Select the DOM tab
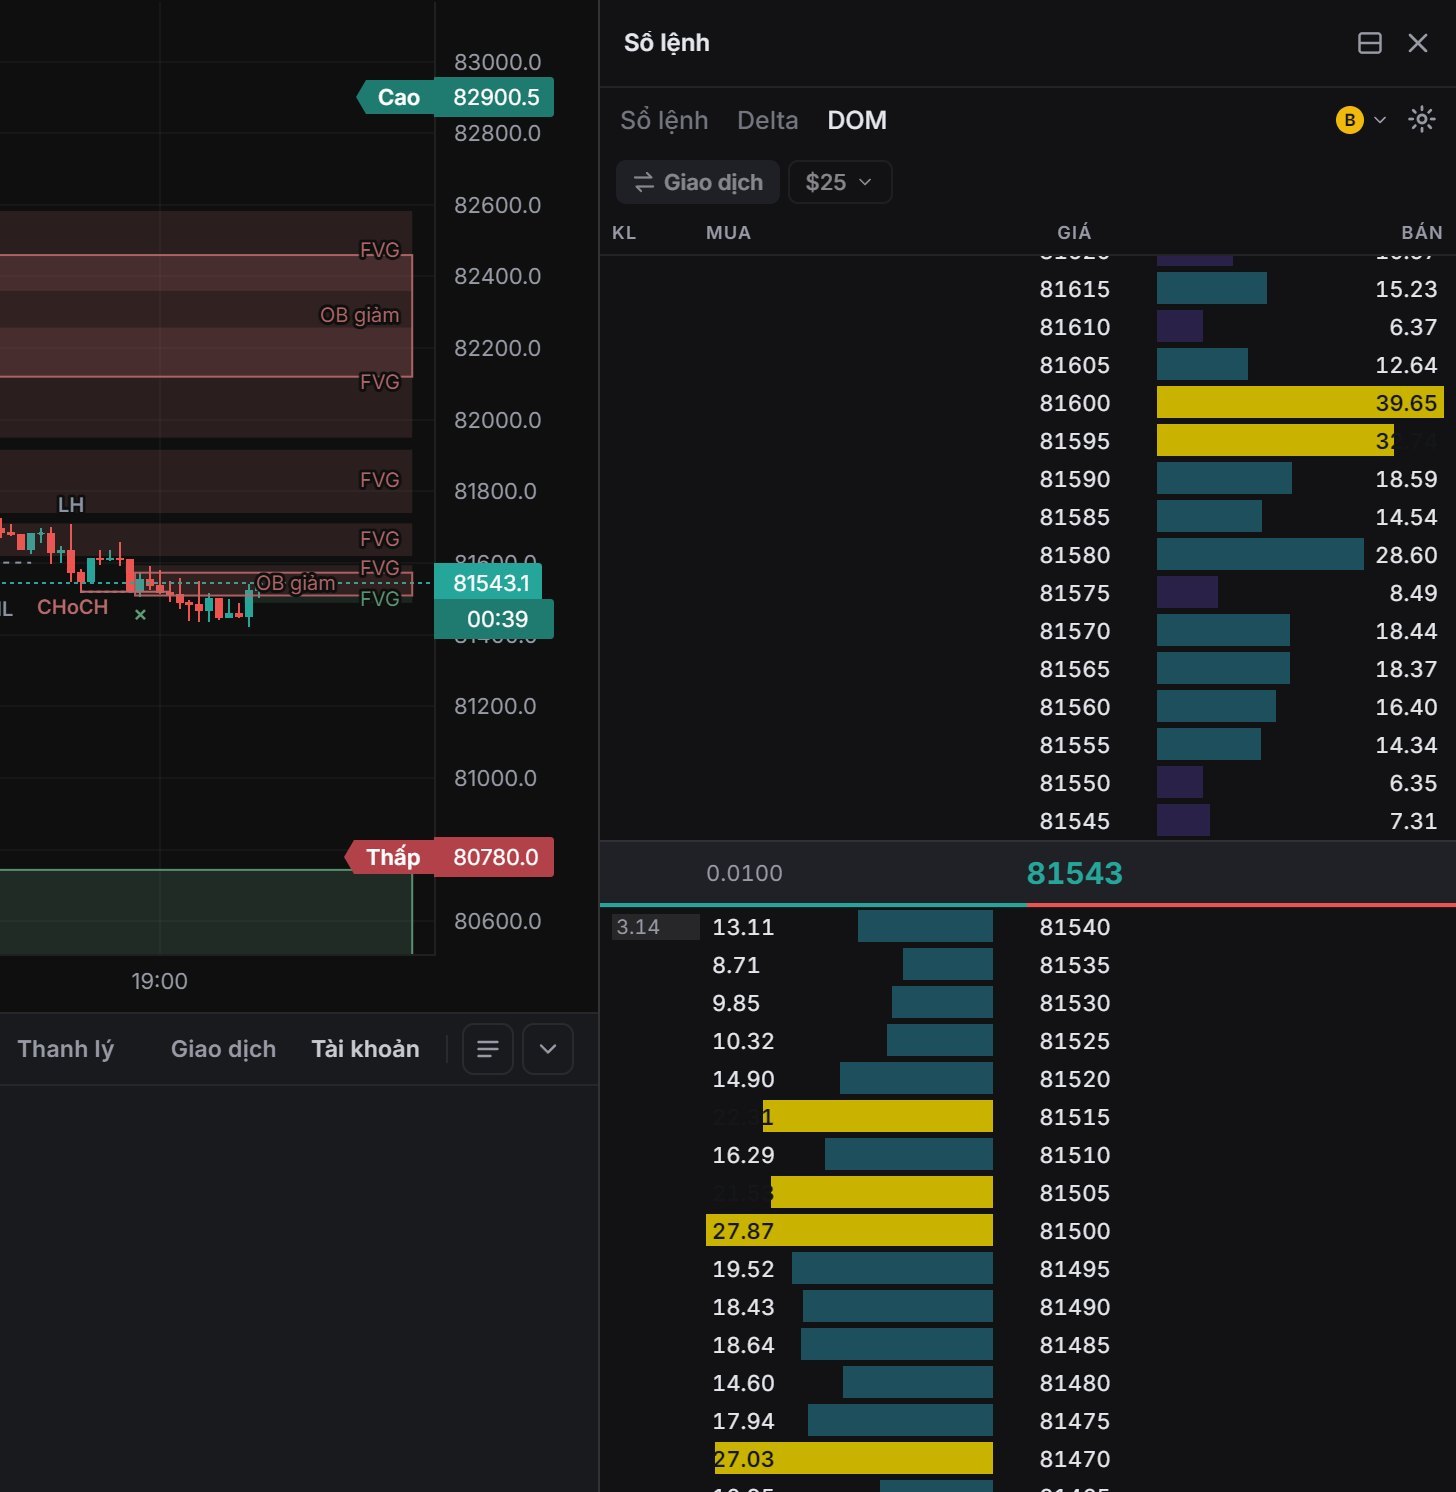Screen dimensions: 1456x1492 point(857,120)
